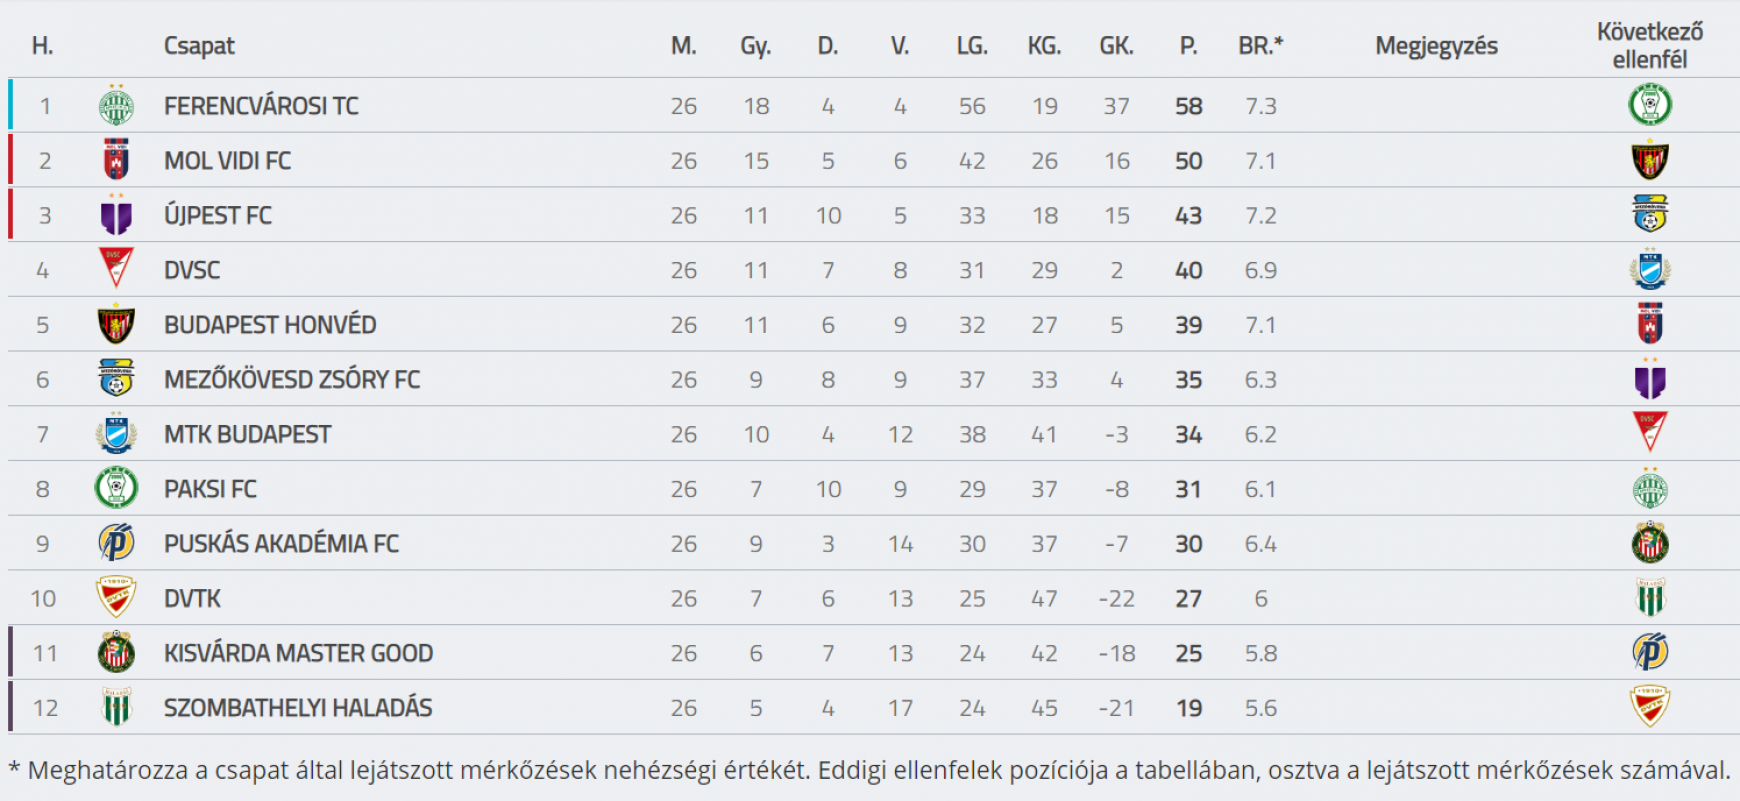Click Puskás Akadémia crest beside team name
This screenshot has height=801, width=1740.
click(x=116, y=543)
